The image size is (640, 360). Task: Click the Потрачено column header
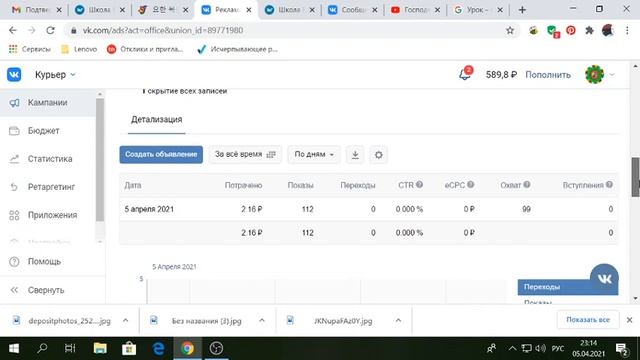coord(243,185)
